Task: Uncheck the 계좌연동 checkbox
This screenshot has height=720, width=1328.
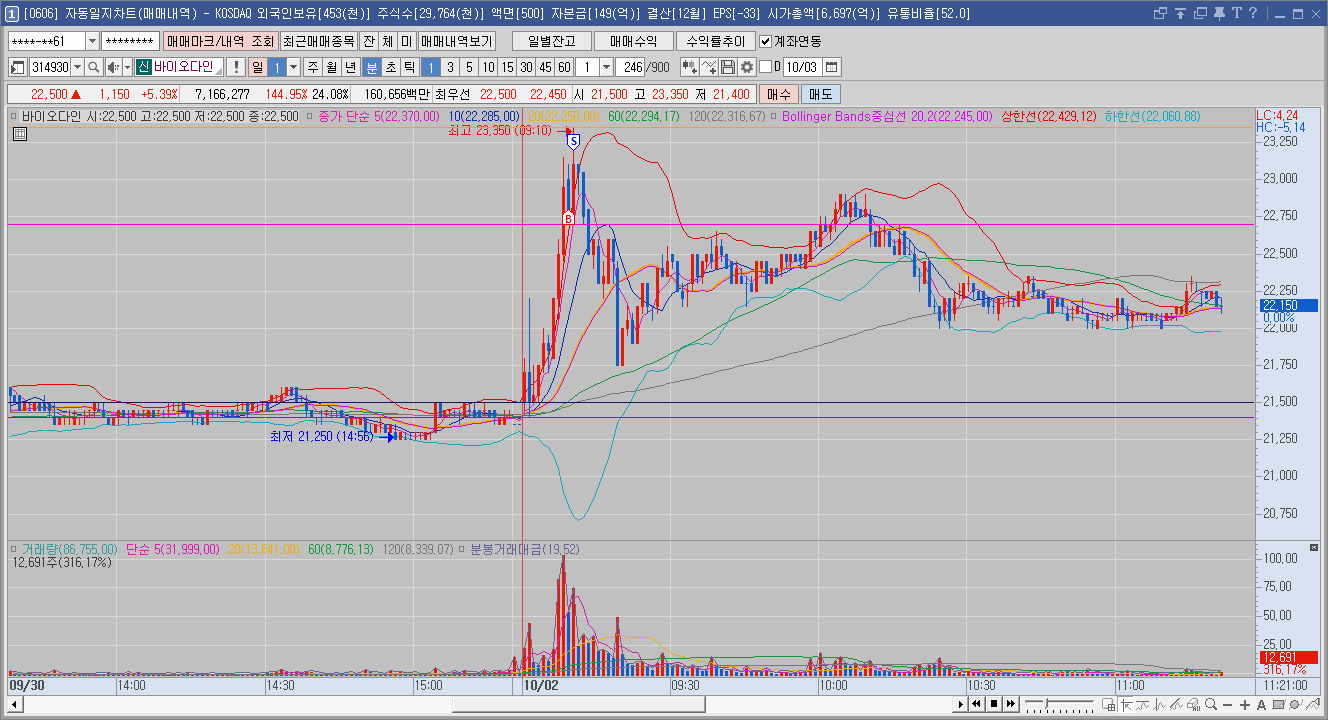Action: click(x=766, y=41)
